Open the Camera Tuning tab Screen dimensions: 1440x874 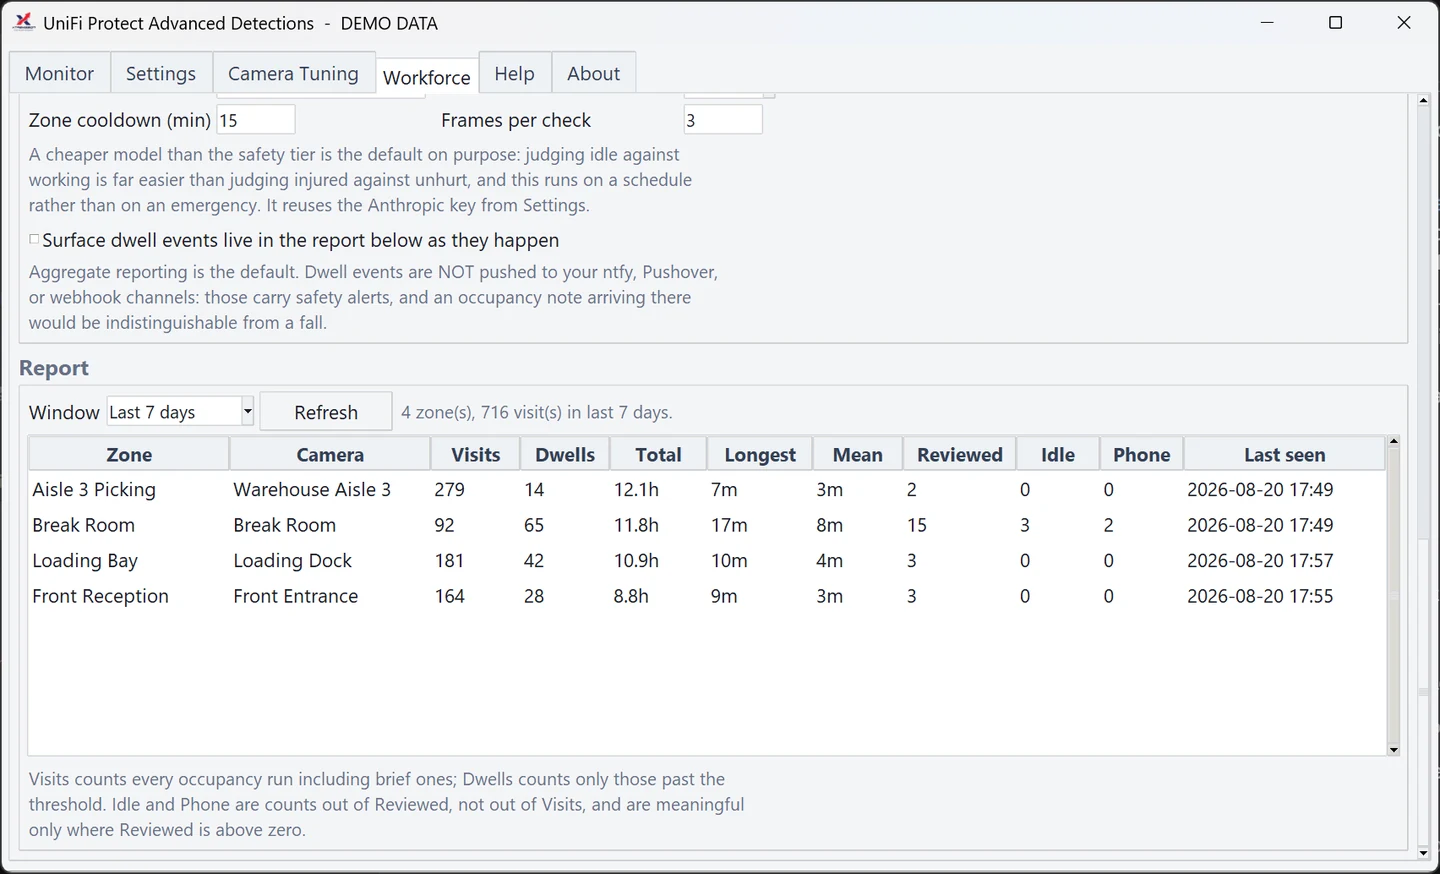(293, 73)
